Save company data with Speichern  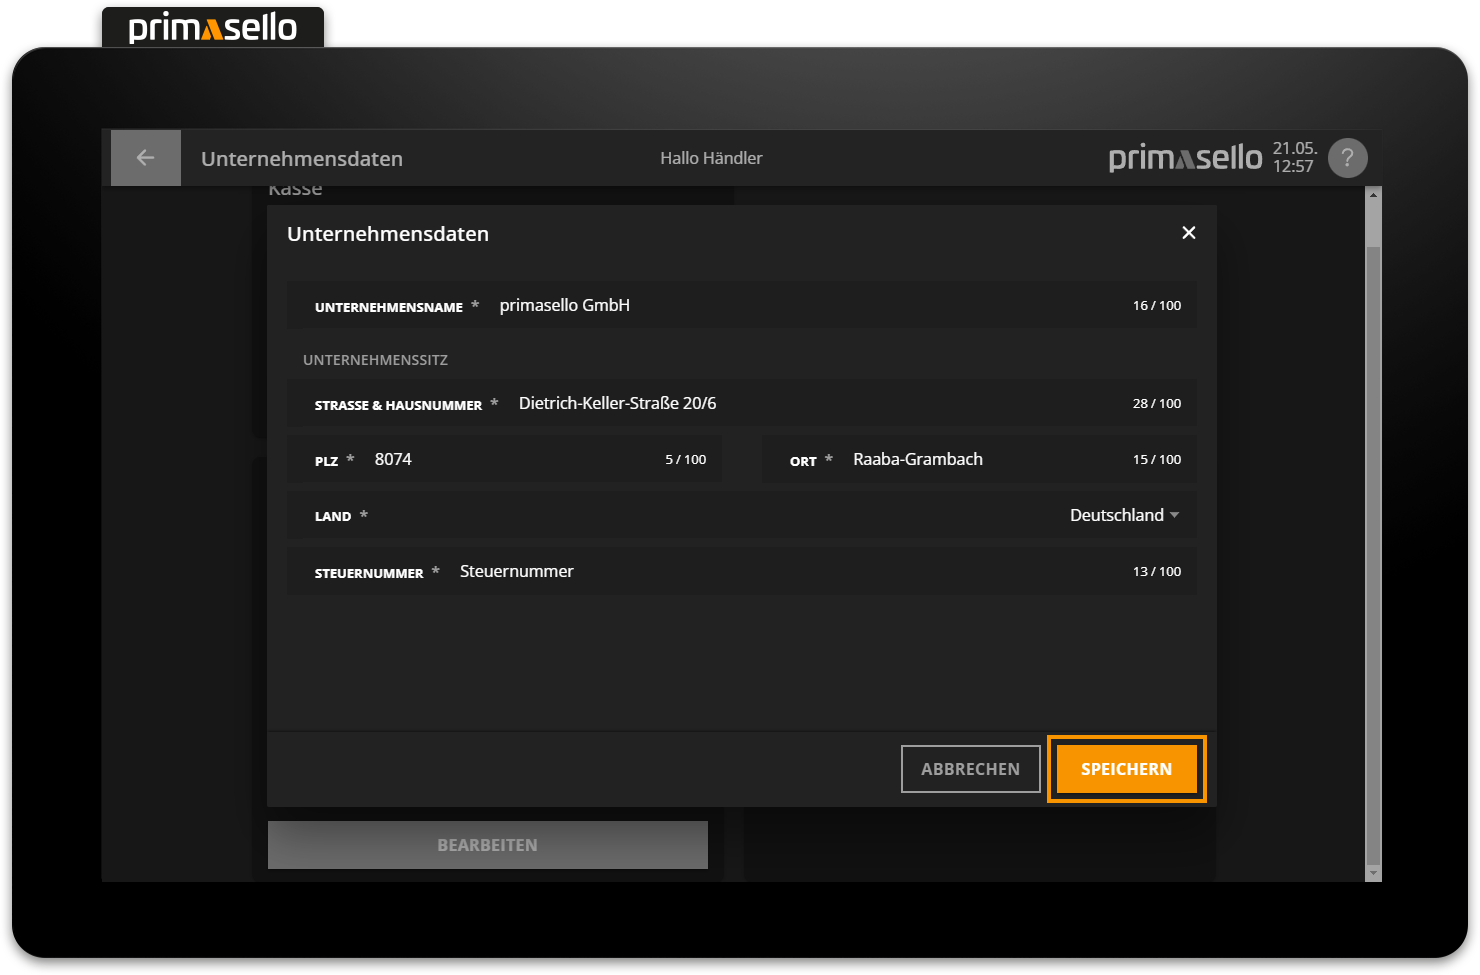[x=1126, y=769]
